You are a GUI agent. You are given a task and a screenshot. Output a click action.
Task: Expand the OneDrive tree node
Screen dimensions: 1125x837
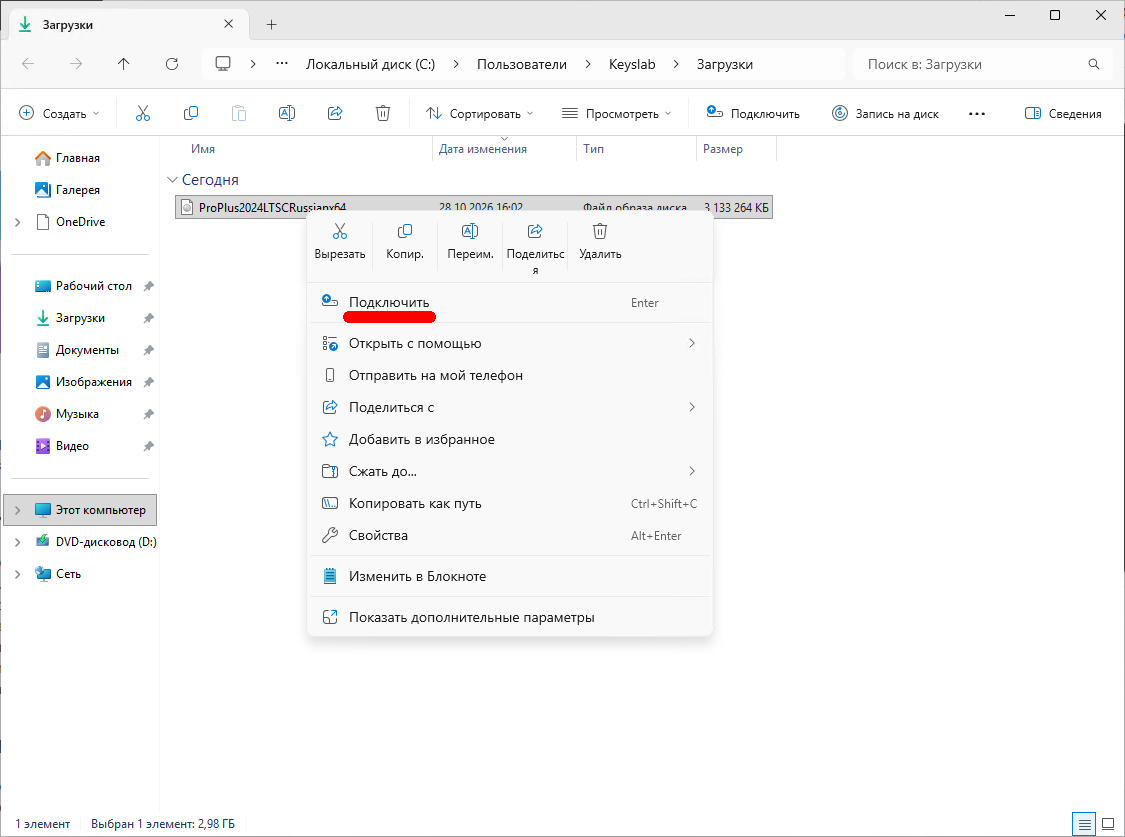pyautogui.click(x=18, y=222)
